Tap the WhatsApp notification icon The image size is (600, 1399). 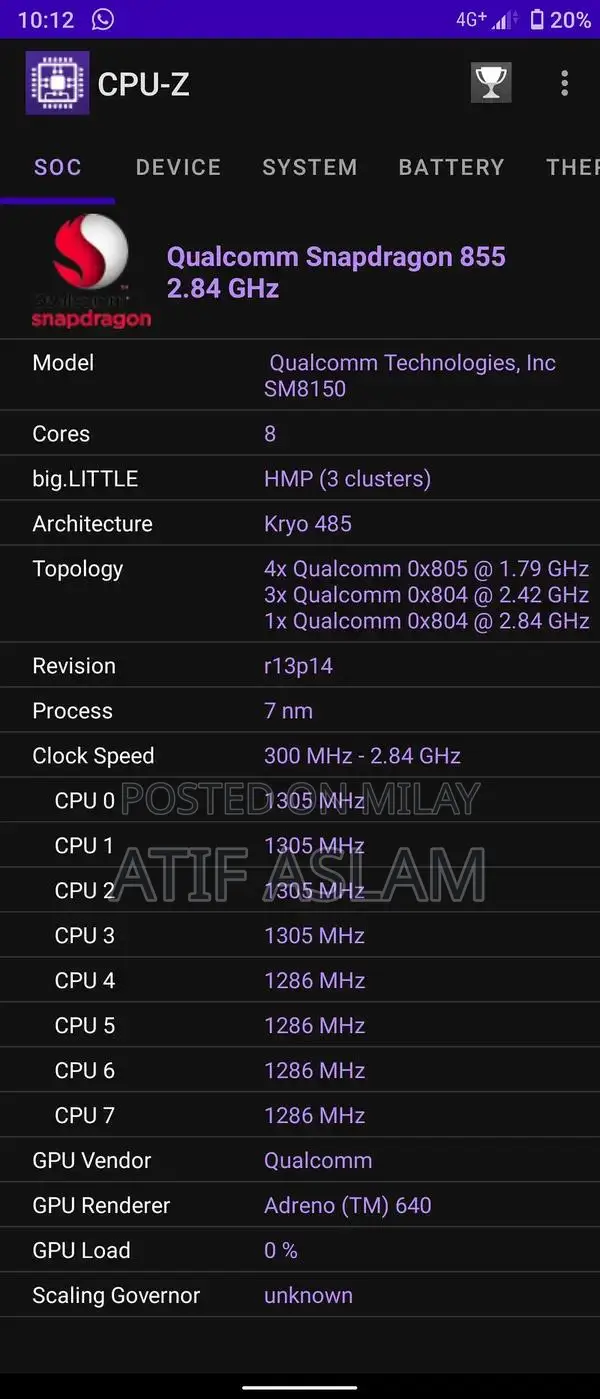pos(102,19)
